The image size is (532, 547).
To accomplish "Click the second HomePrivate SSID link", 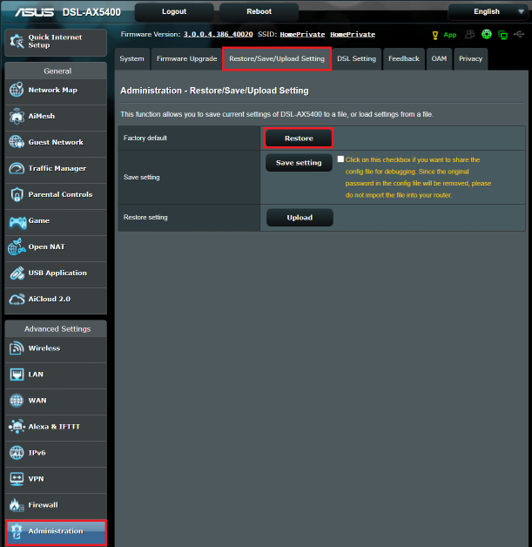I will click(x=353, y=34).
